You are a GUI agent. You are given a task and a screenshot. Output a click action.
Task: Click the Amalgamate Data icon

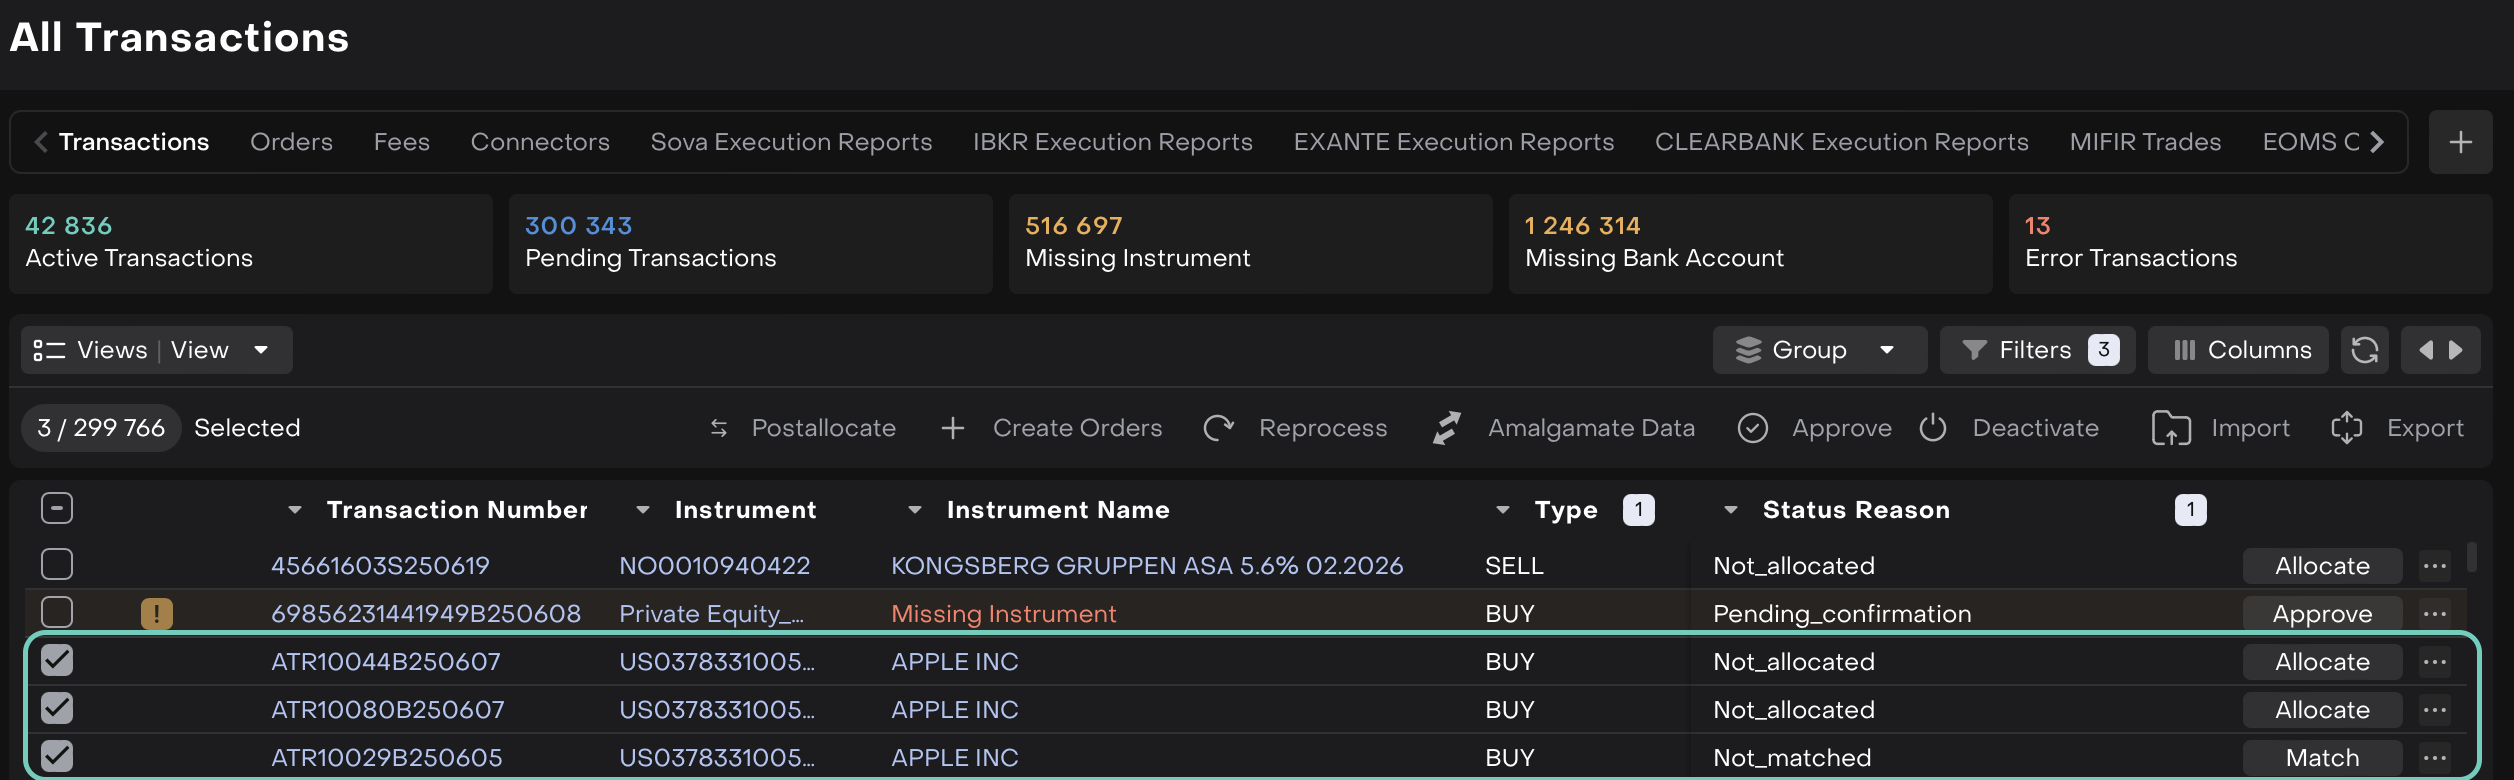pos(1446,428)
